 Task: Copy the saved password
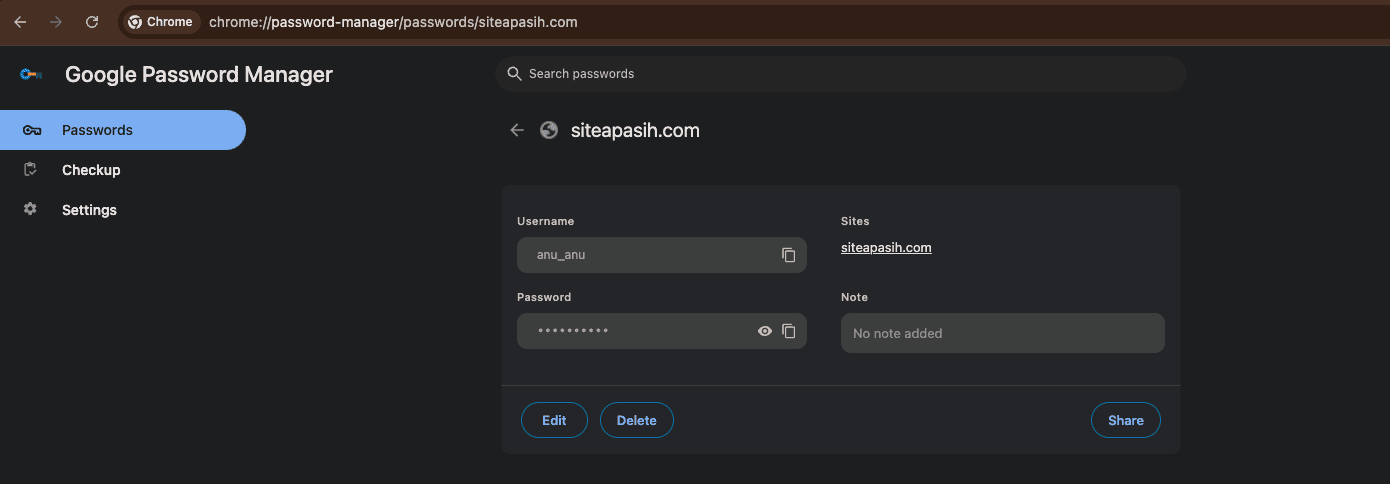(788, 331)
